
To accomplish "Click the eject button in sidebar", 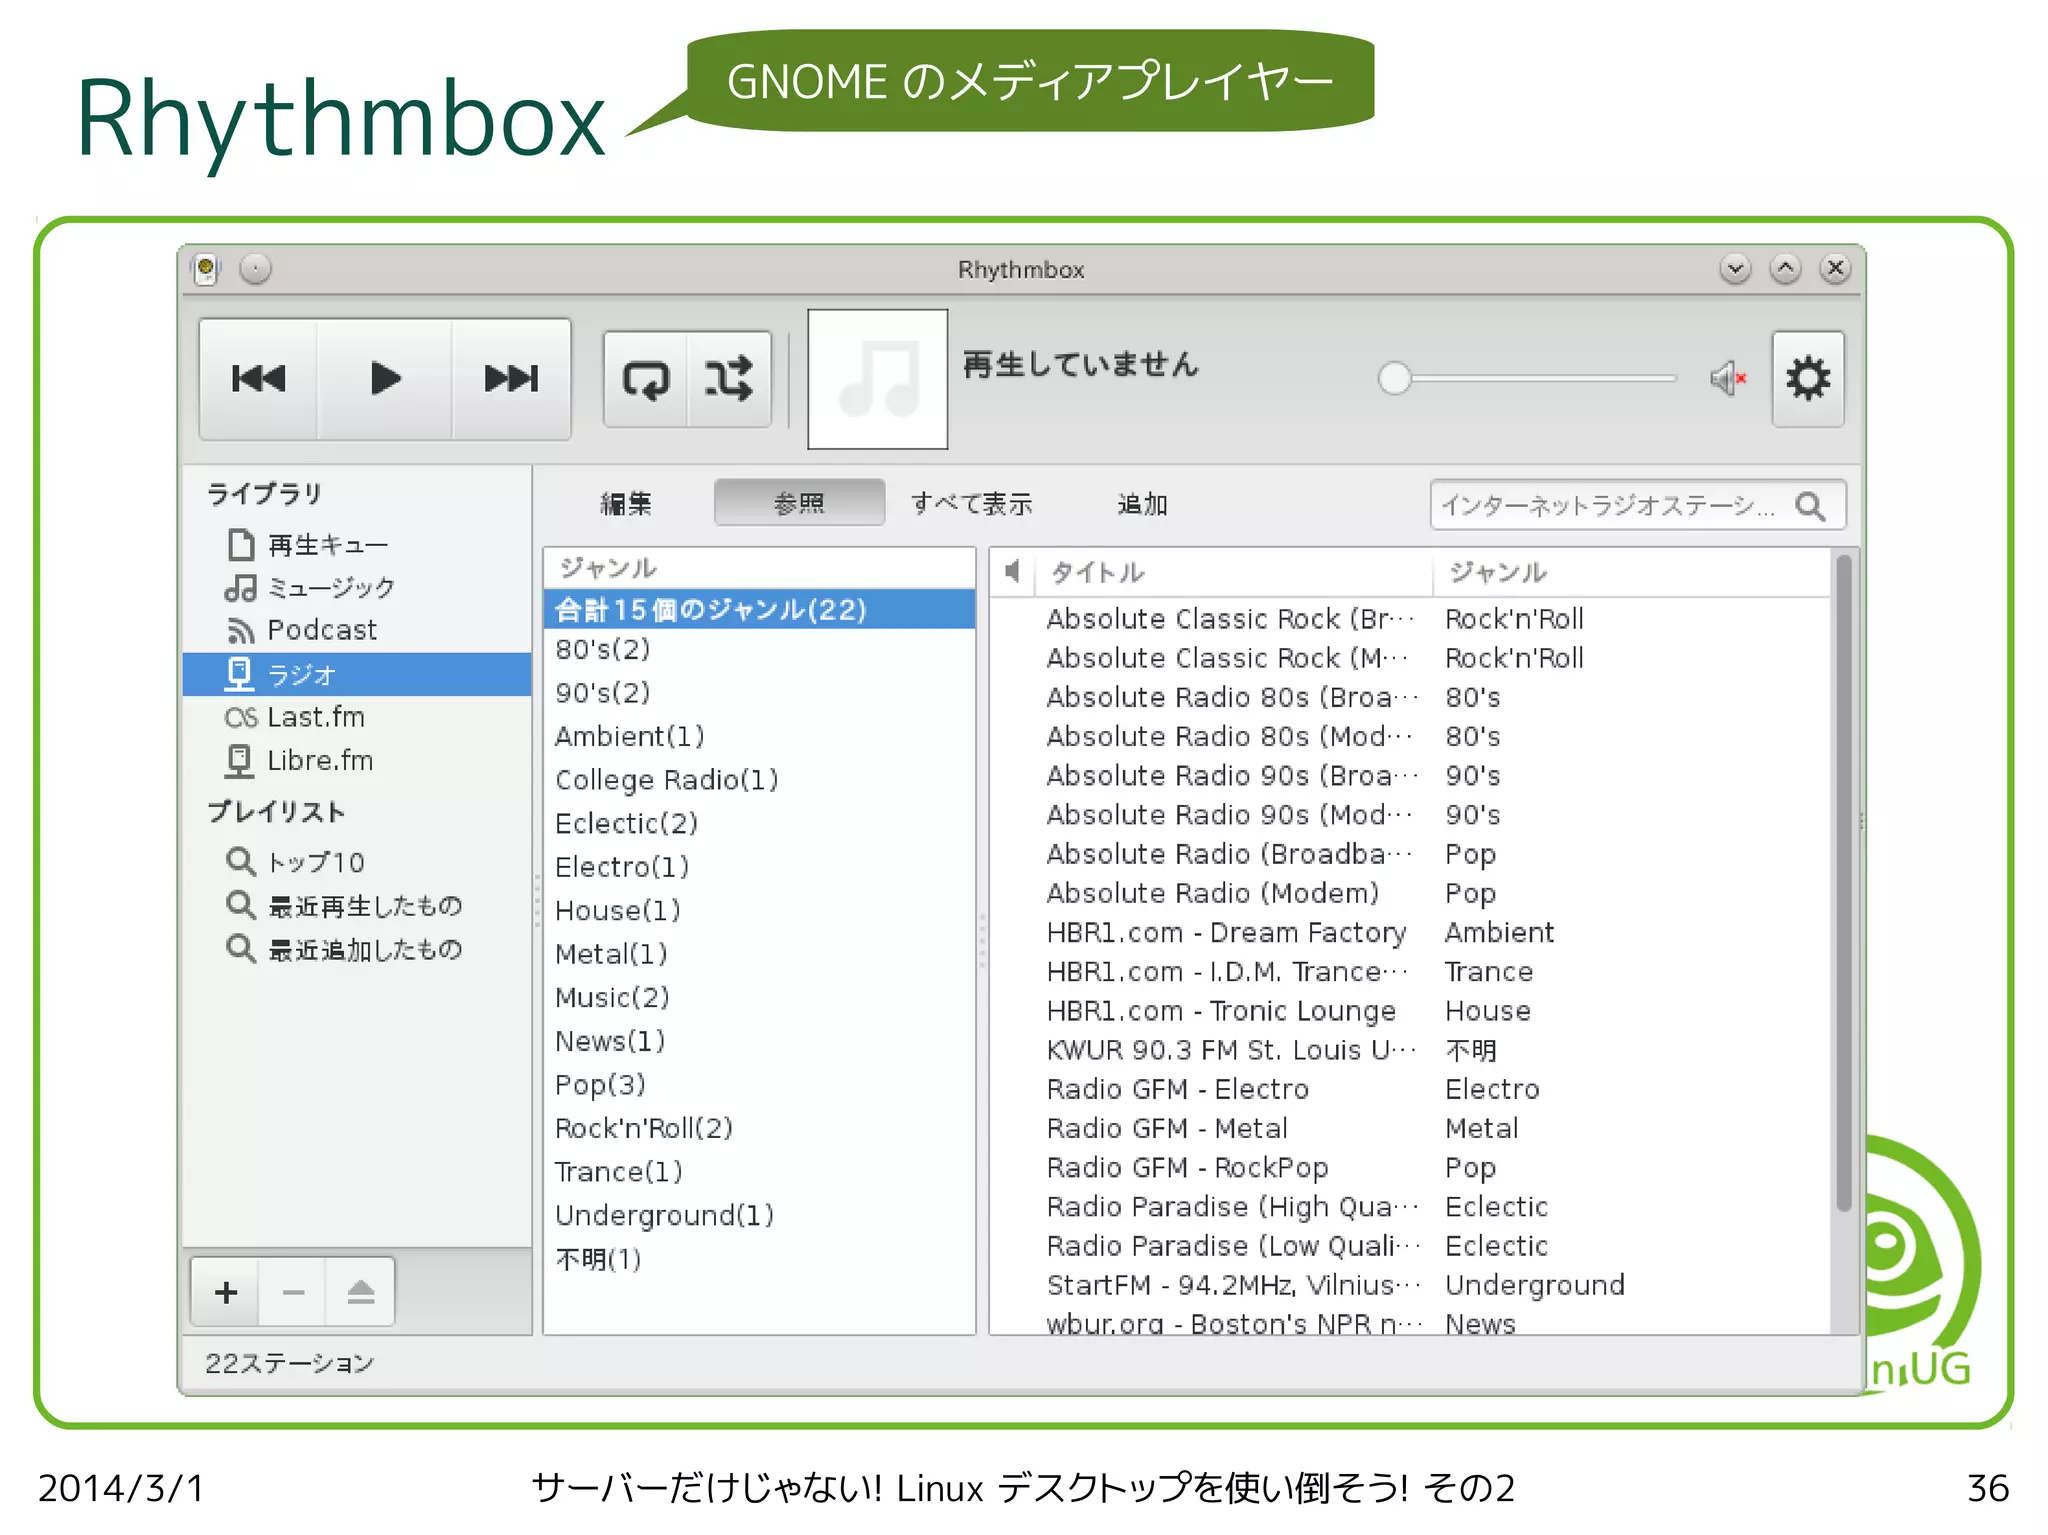I will tap(360, 1292).
